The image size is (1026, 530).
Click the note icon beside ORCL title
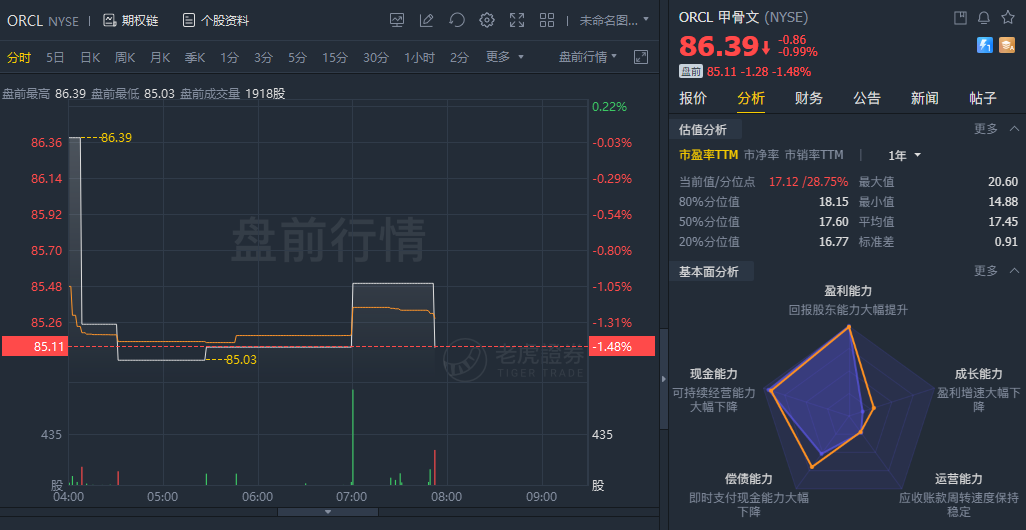click(x=960, y=18)
